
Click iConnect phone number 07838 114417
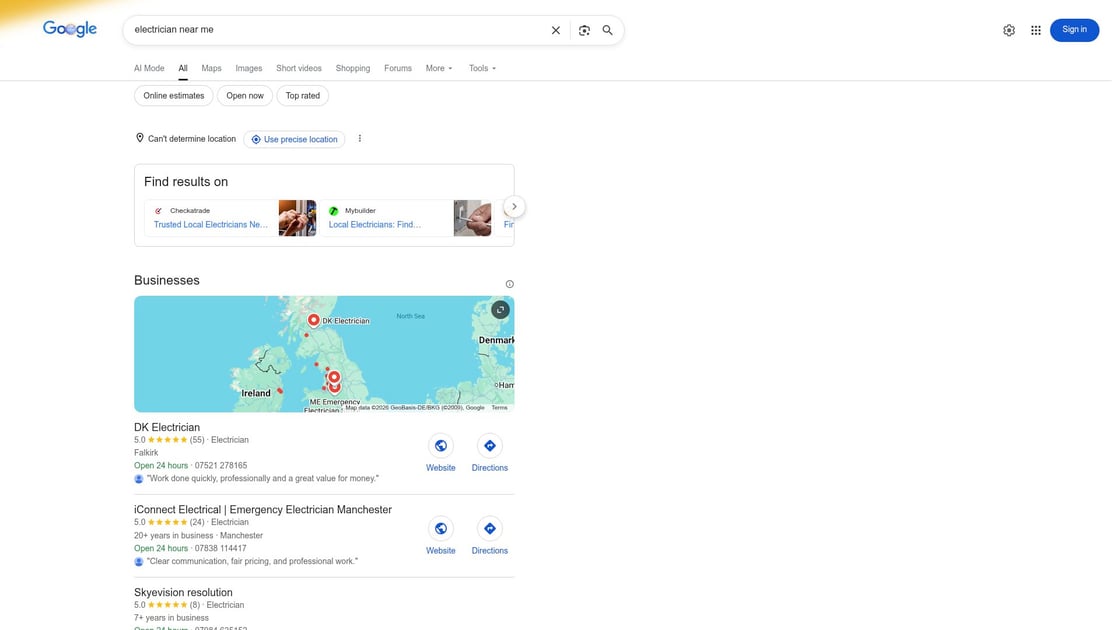tap(221, 549)
